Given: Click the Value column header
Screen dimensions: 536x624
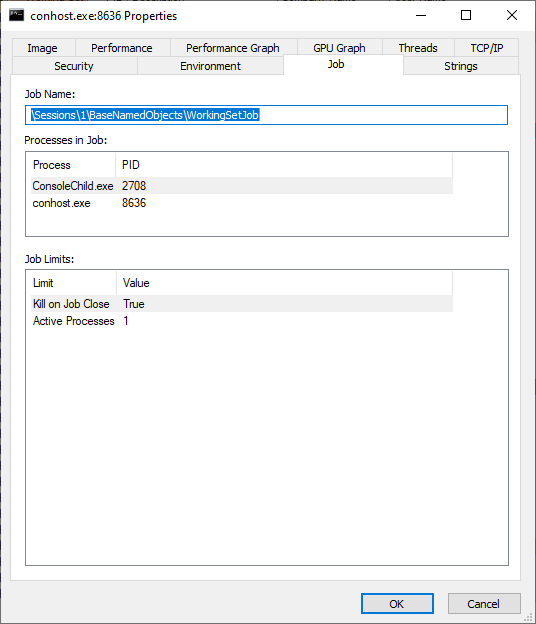Looking at the screenshot, I should tap(284, 283).
